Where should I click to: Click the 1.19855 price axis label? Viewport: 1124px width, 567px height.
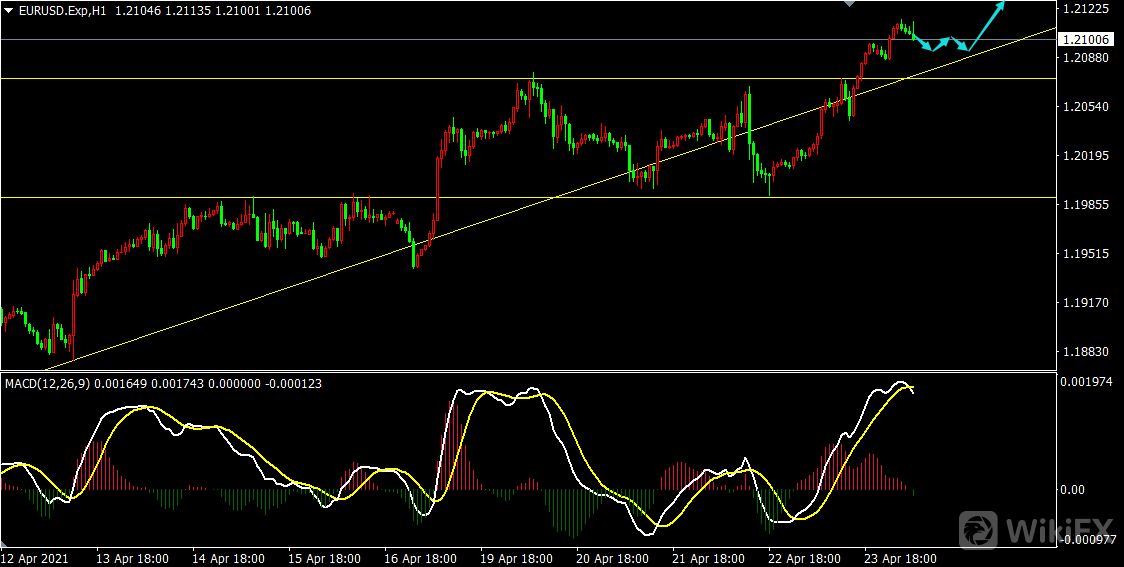tap(1088, 205)
